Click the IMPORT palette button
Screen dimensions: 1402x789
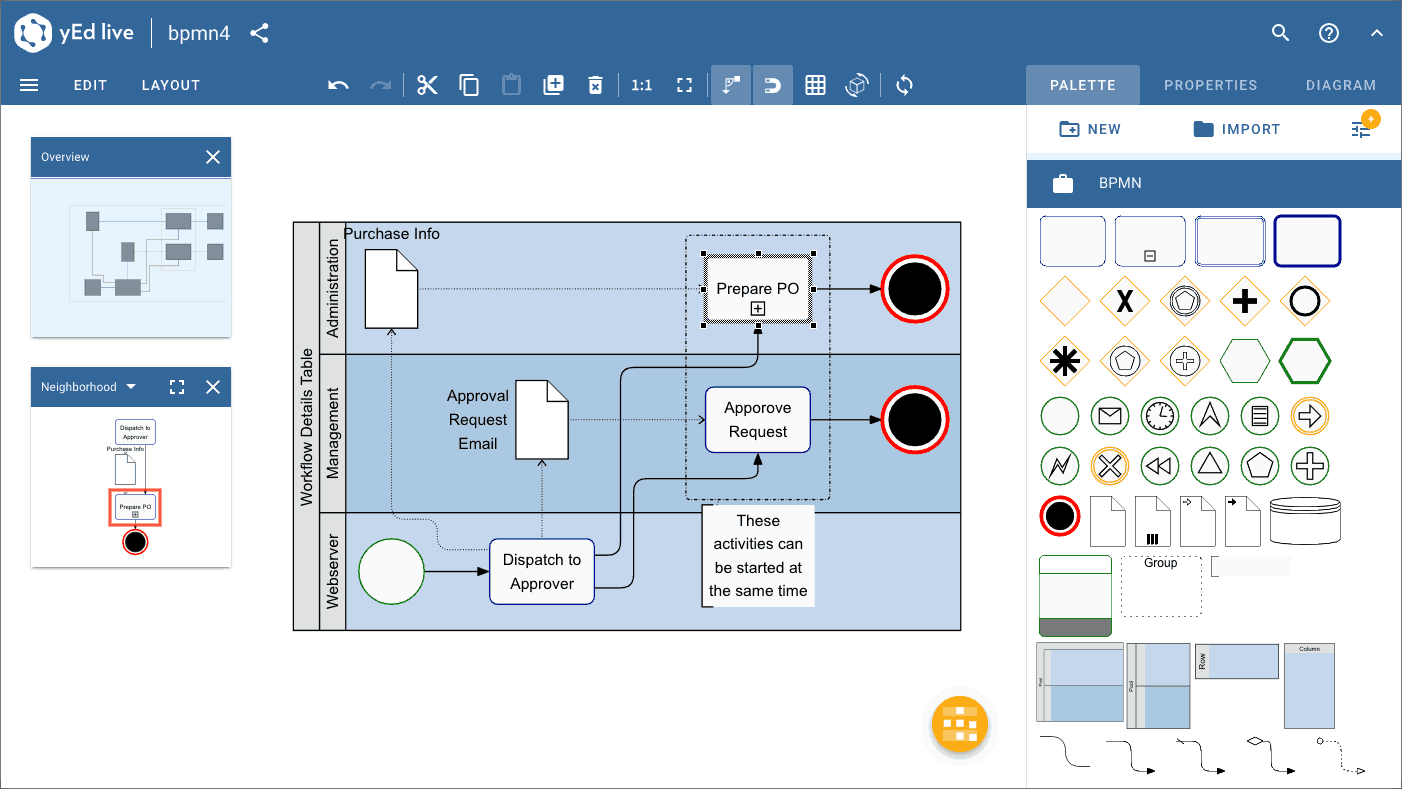[x=1237, y=129]
